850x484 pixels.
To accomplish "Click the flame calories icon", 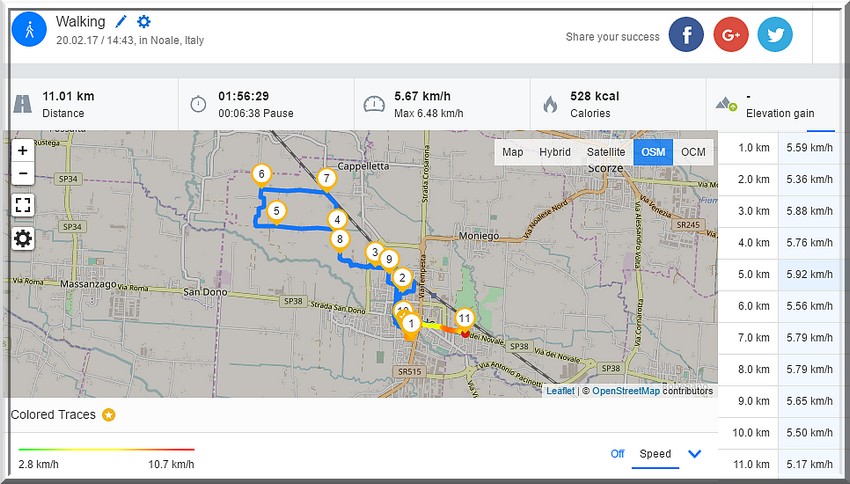I will click(x=550, y=104).
